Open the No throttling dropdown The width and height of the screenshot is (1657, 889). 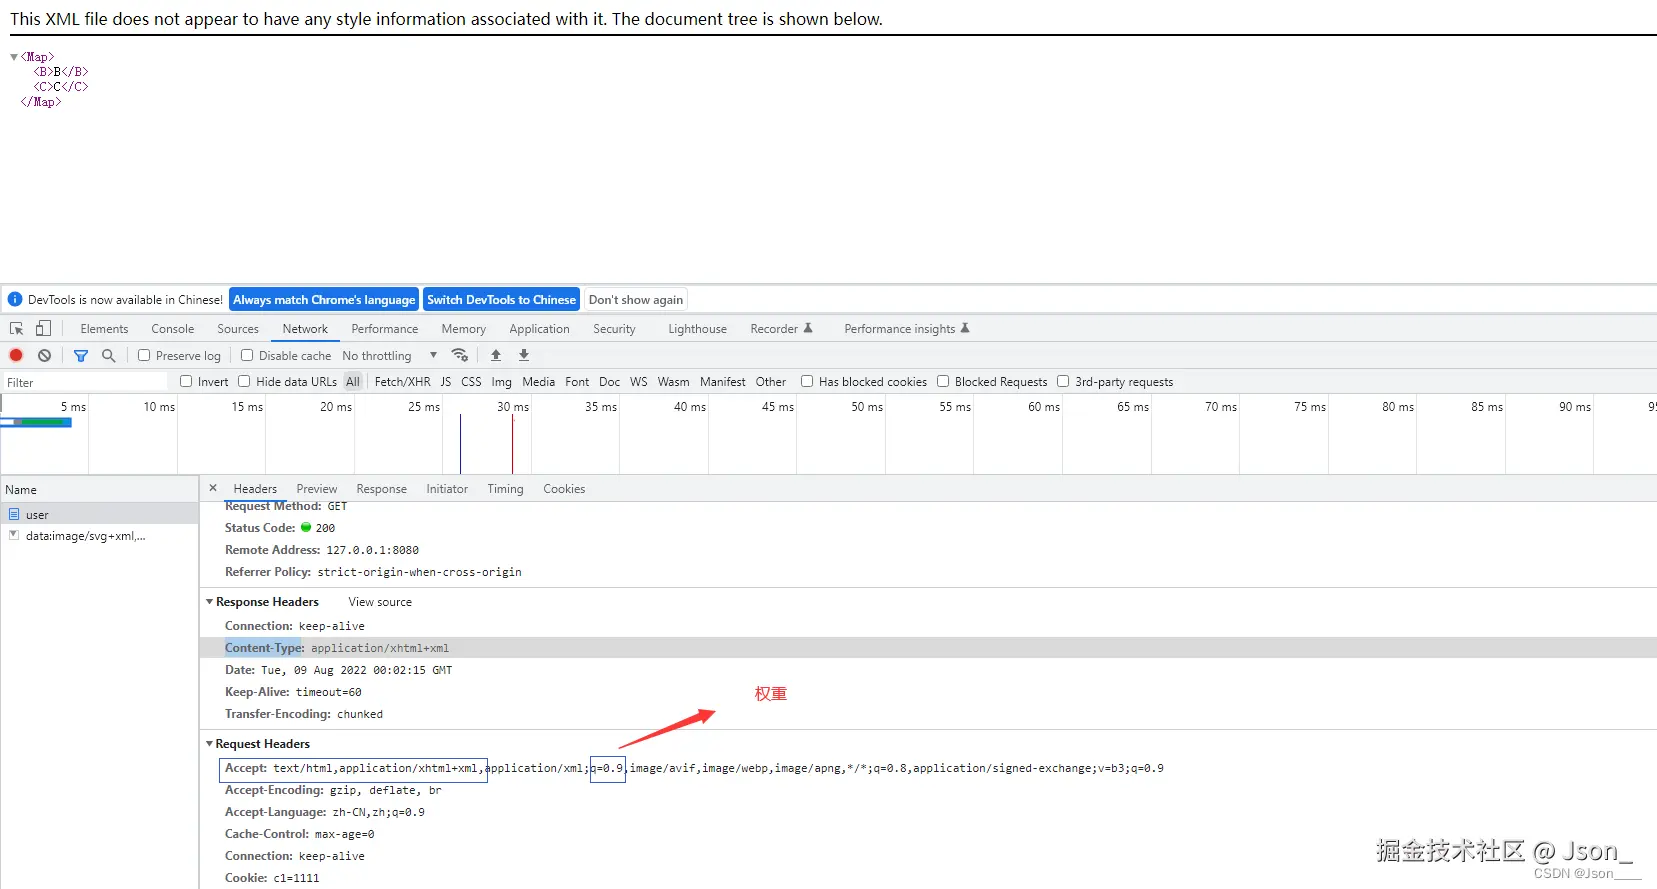click(390, 355)
